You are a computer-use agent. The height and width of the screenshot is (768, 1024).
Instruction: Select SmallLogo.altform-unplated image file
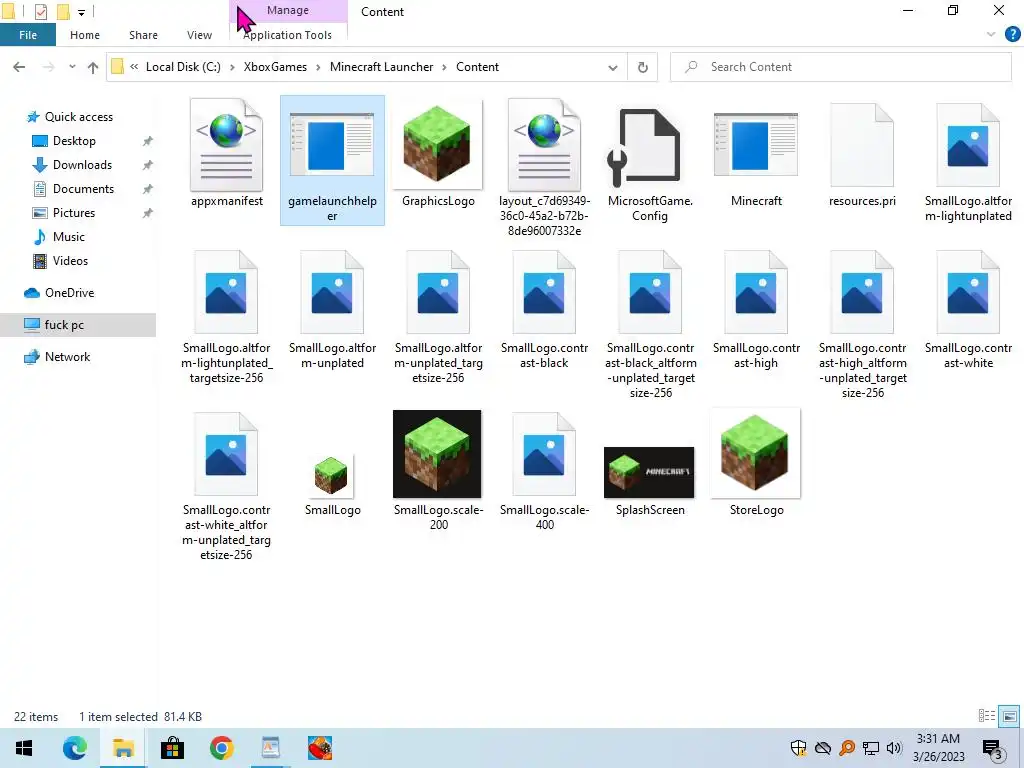click(332, 310)
